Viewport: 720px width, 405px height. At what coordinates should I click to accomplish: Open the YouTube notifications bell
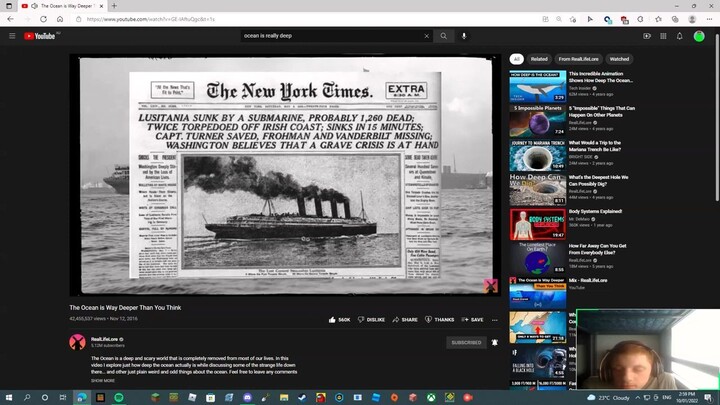click(x=680, y=36)
